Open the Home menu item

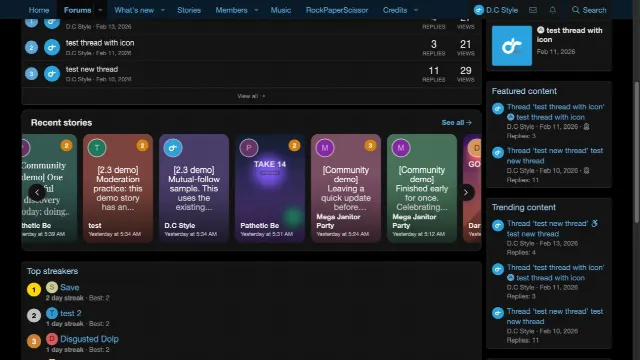[x=39, y=10]
